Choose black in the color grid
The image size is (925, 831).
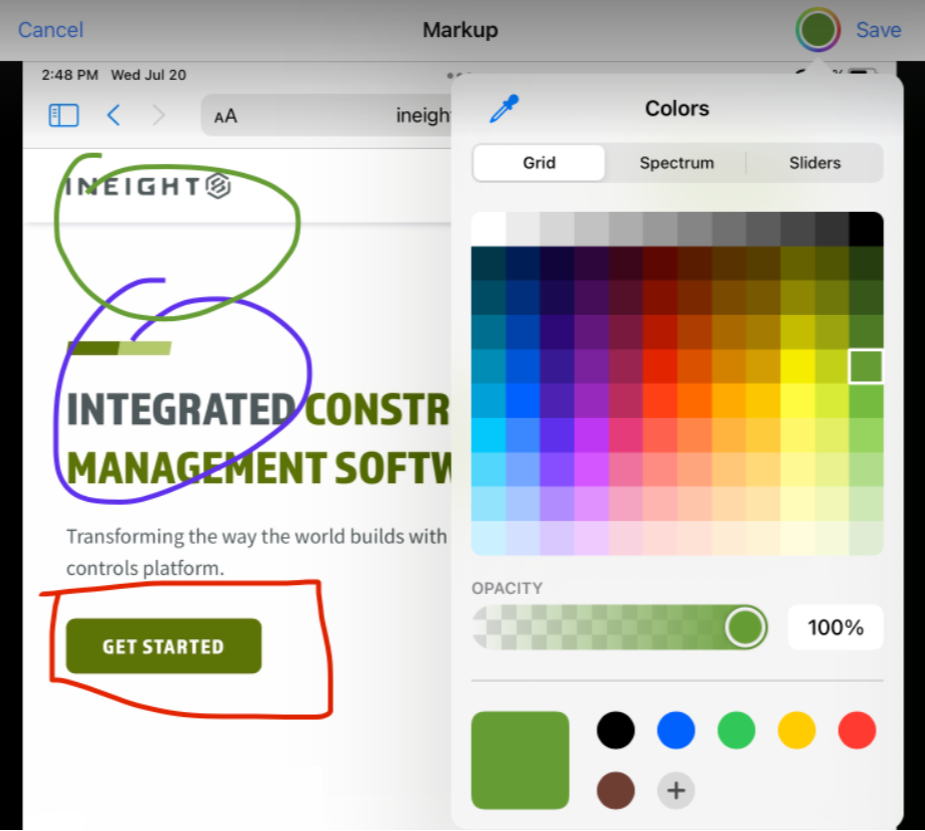(866, 229)
